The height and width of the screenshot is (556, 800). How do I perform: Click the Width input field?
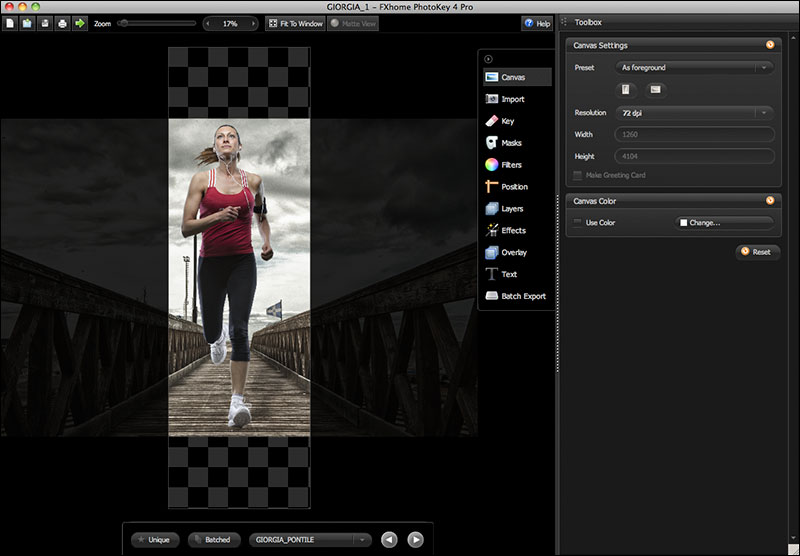(694, 135)
